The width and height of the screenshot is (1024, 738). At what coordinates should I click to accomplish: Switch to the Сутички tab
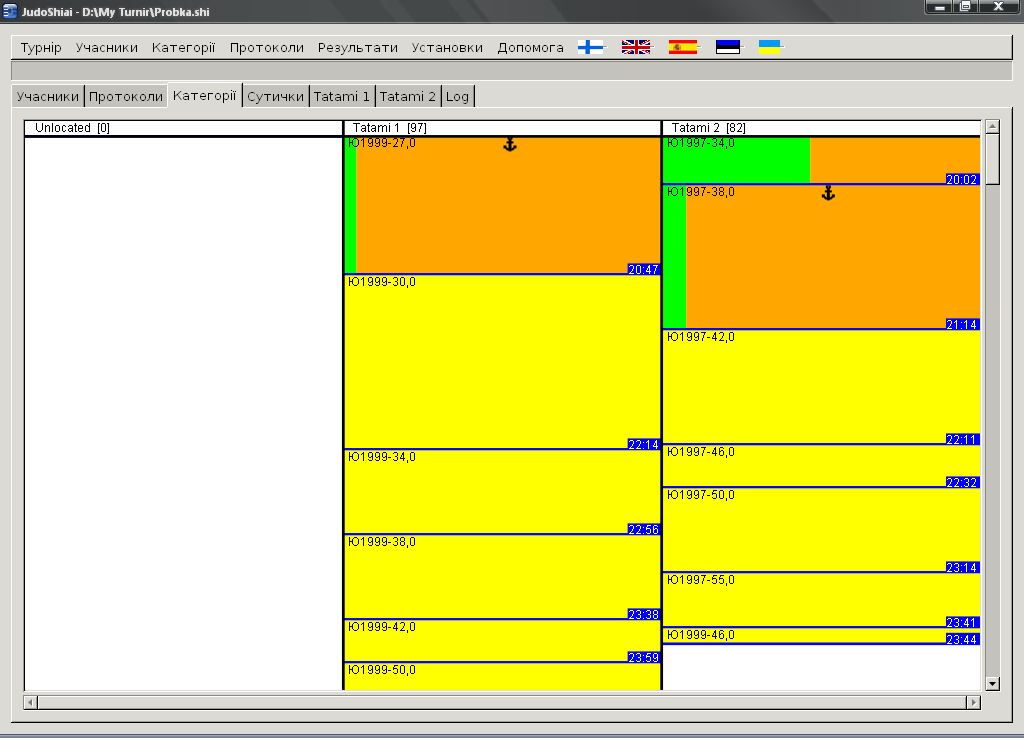275,97
